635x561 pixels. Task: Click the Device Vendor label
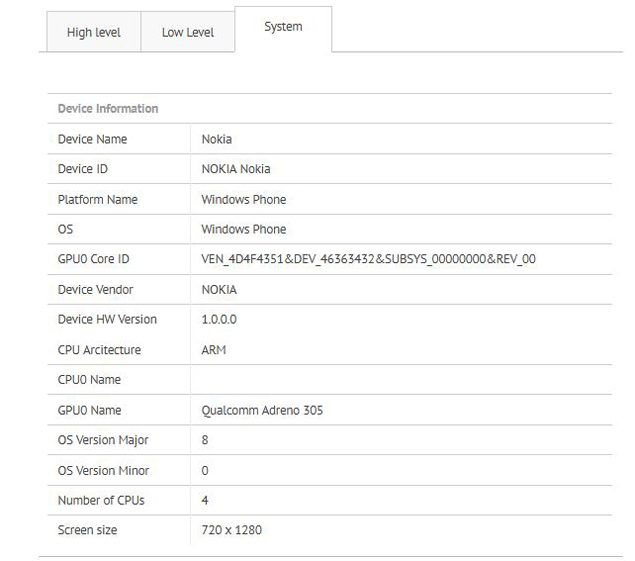[96, 290]
